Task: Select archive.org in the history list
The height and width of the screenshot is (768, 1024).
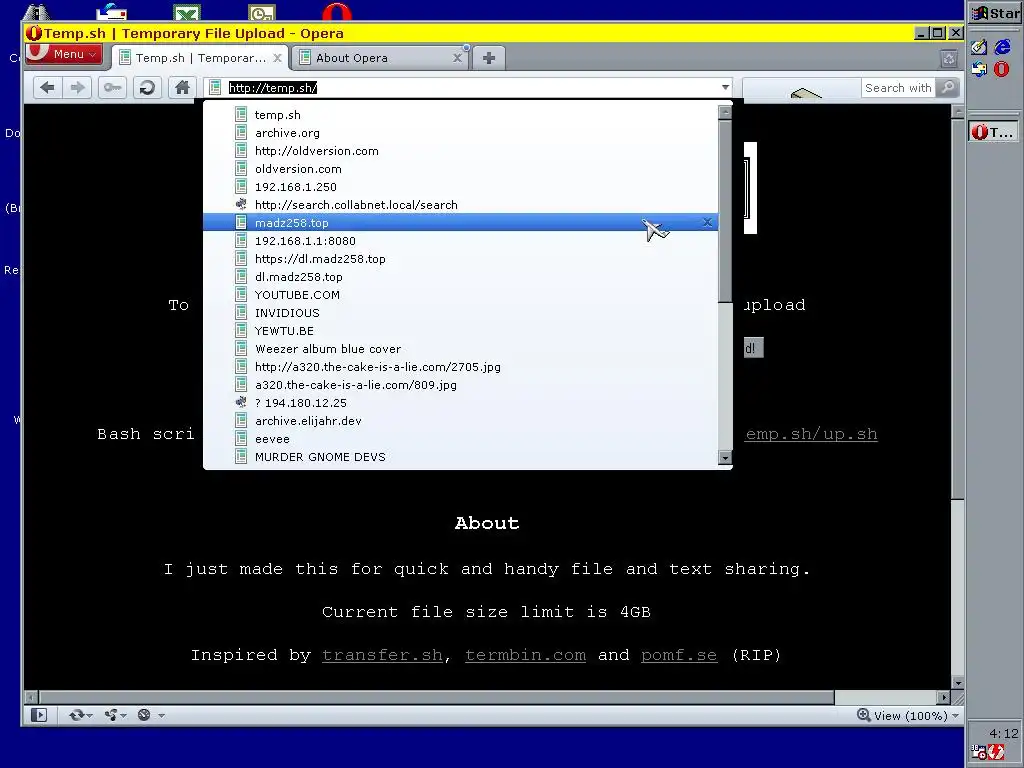Action: pyautogui.click(x=460, y=133)
